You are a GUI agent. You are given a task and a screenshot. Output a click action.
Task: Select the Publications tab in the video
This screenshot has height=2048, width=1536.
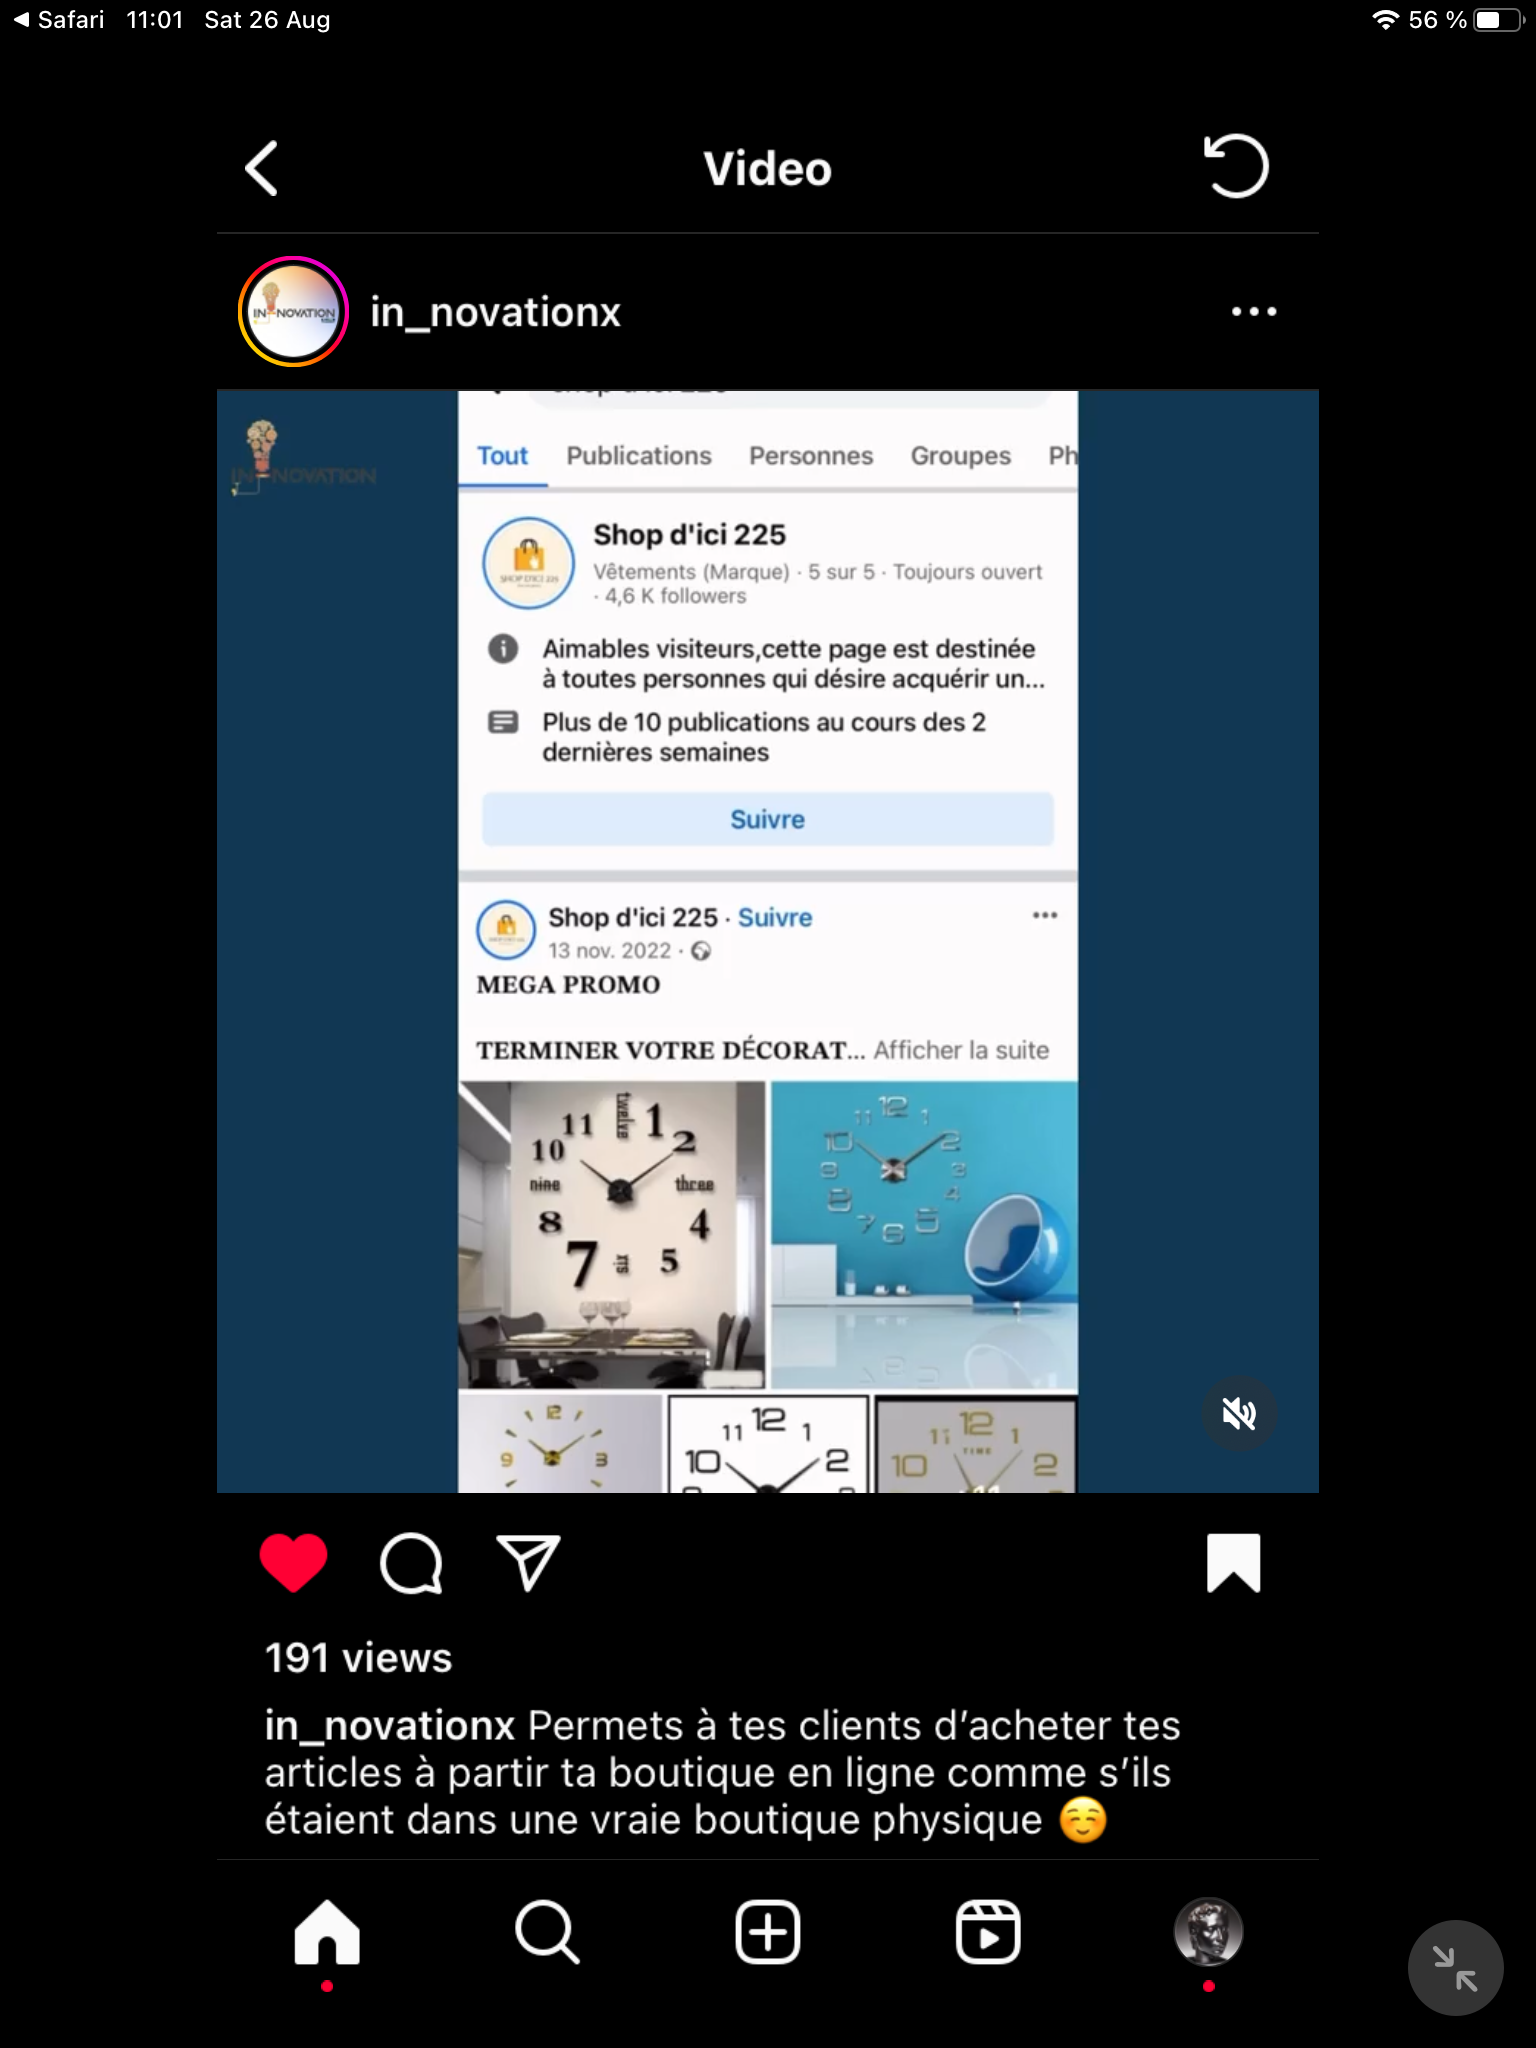[x=639, y=456]
